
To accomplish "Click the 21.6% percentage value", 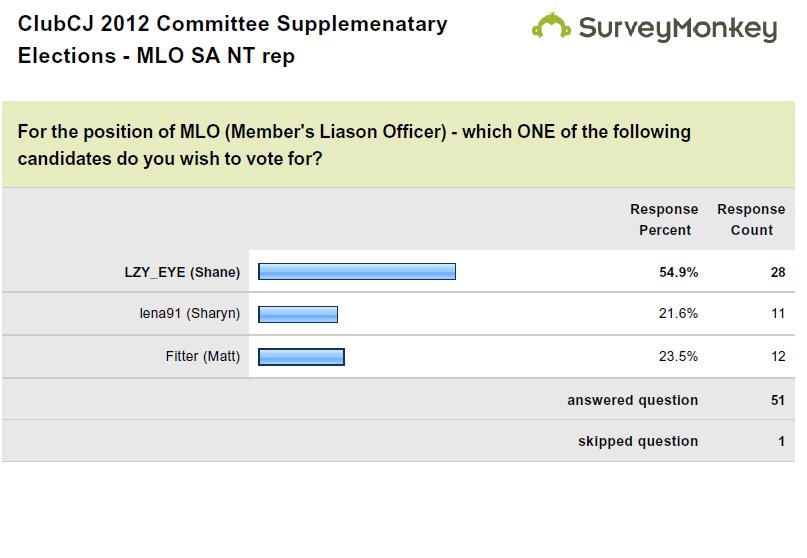I will point(678,313).
